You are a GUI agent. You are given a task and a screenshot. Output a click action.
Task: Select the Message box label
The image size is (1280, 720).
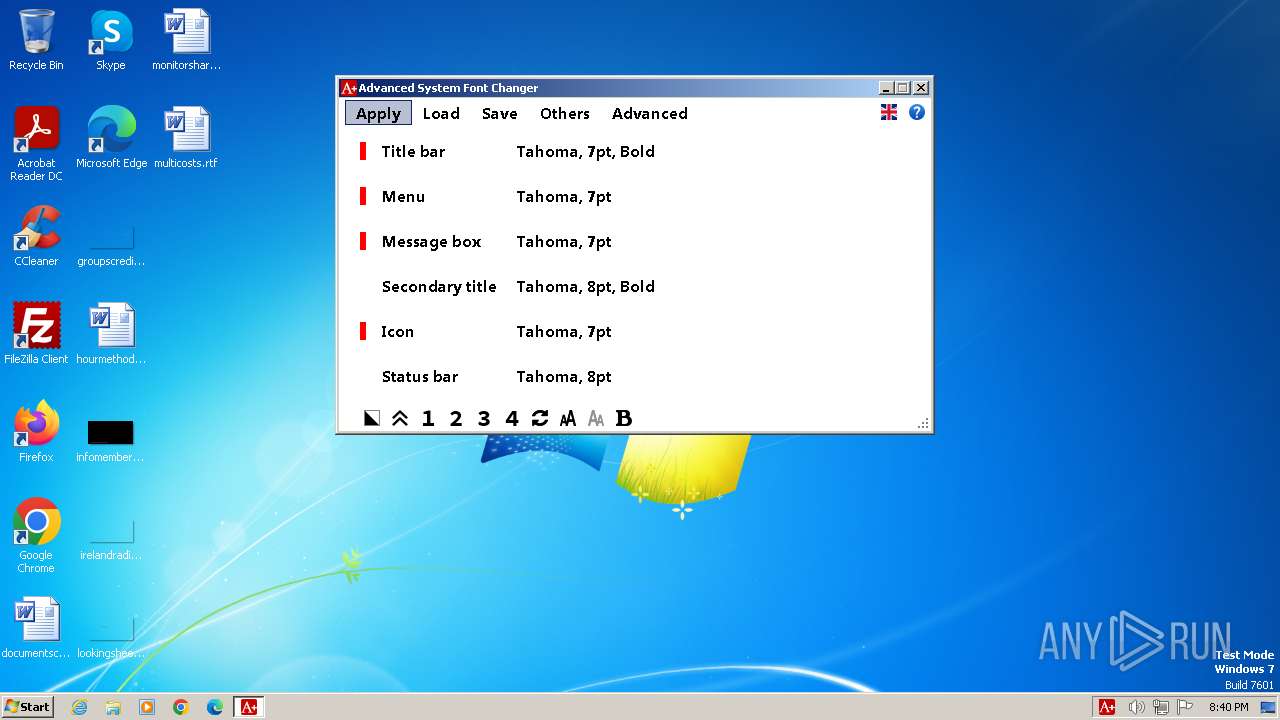[x=431, y=242]
